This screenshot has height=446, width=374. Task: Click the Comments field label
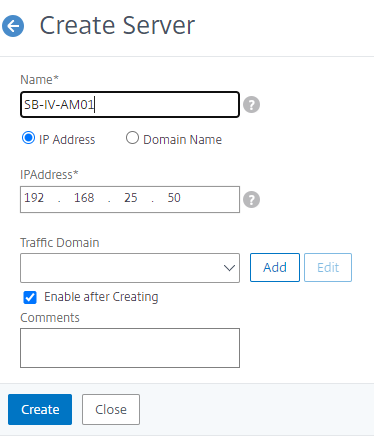click(x=50, y=318)
